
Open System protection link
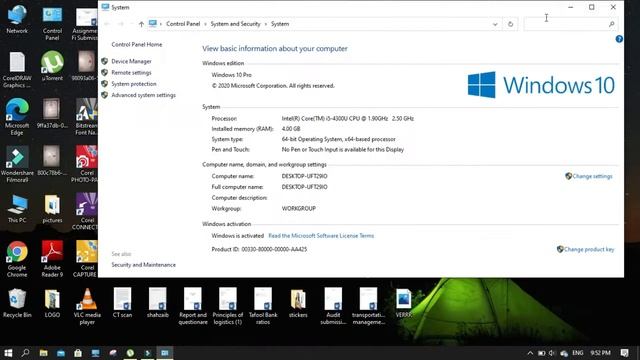(134, 84)
